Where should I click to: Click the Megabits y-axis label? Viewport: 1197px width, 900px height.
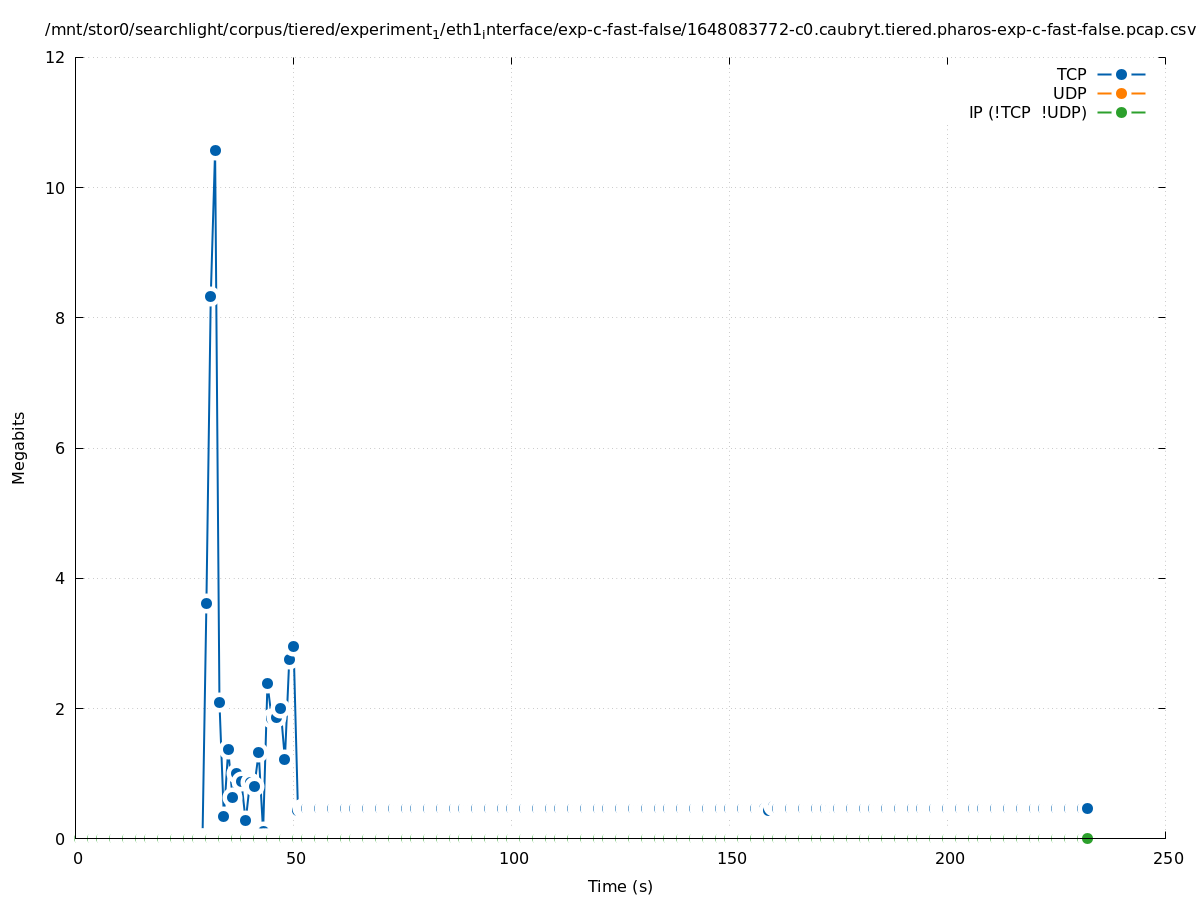(x=19, y=447)
